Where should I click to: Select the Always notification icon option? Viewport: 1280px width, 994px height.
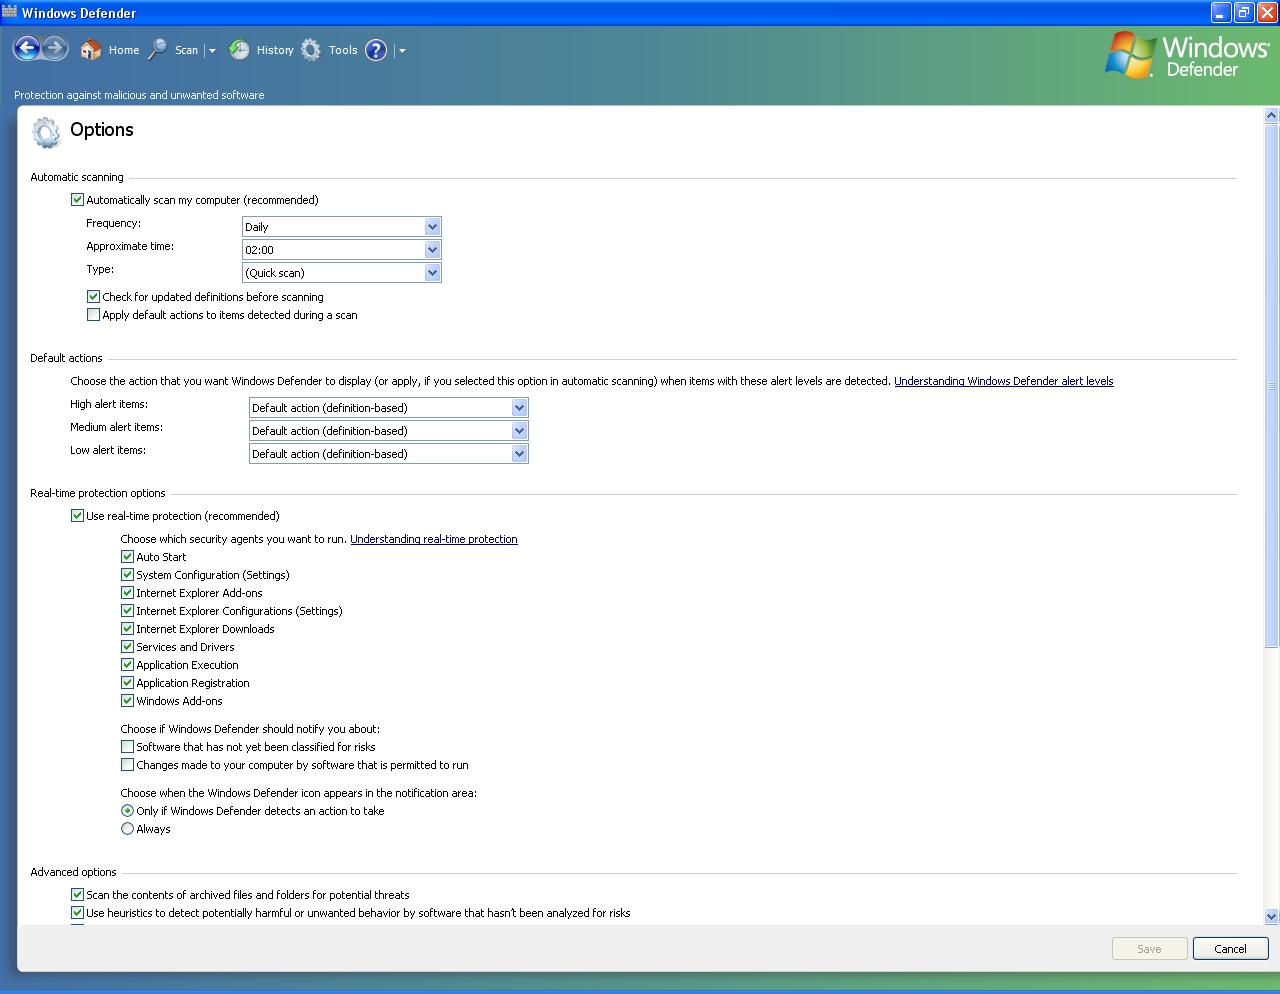[x=127, y=829]
